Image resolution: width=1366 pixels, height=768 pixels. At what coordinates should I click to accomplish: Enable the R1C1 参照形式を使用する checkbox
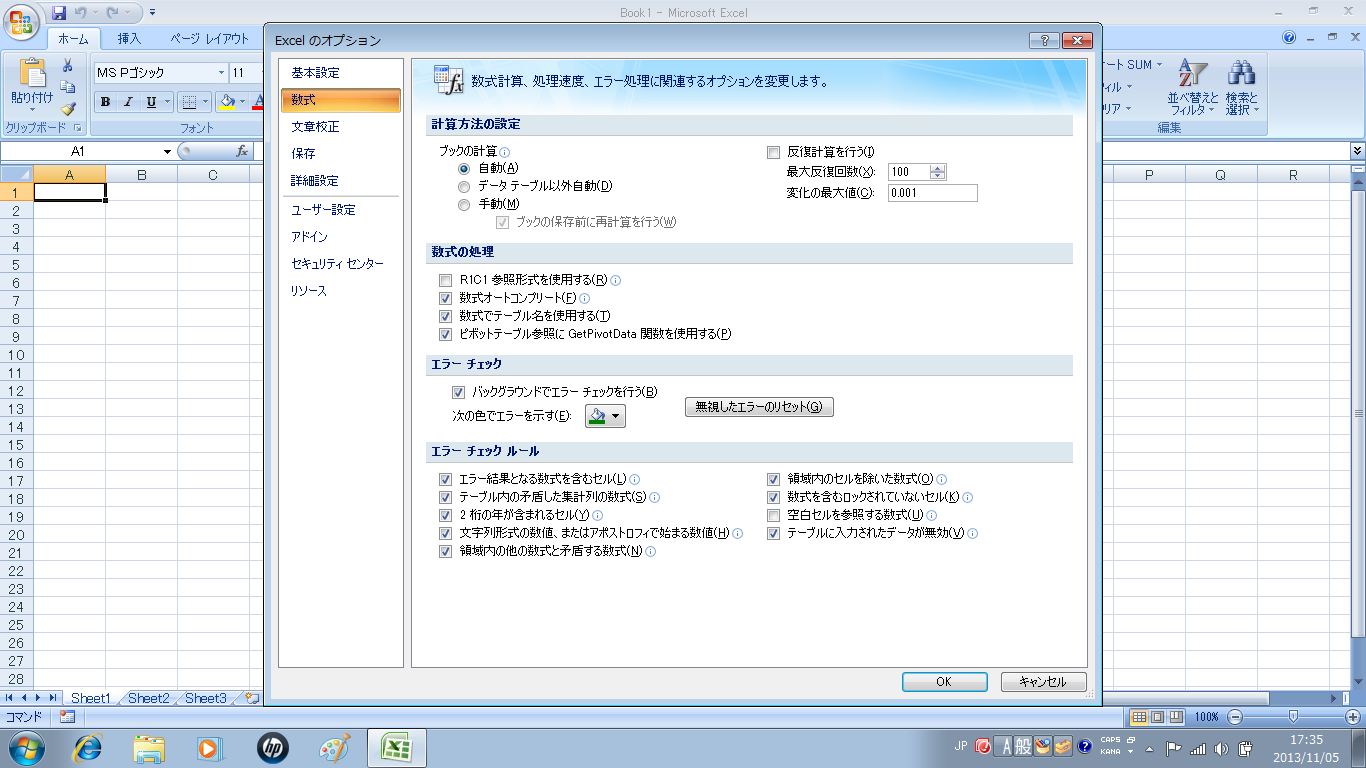click(x=446, y=280)
